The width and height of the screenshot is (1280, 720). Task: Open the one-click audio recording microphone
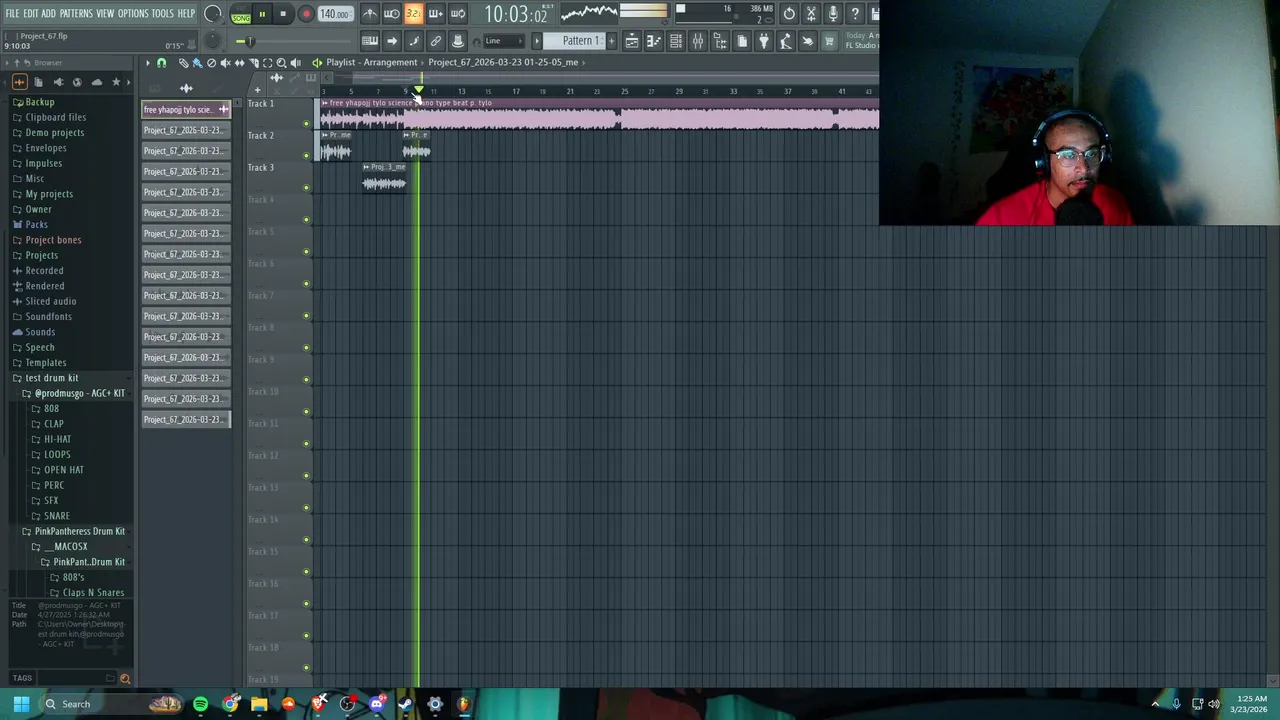[x=832, y=14]
